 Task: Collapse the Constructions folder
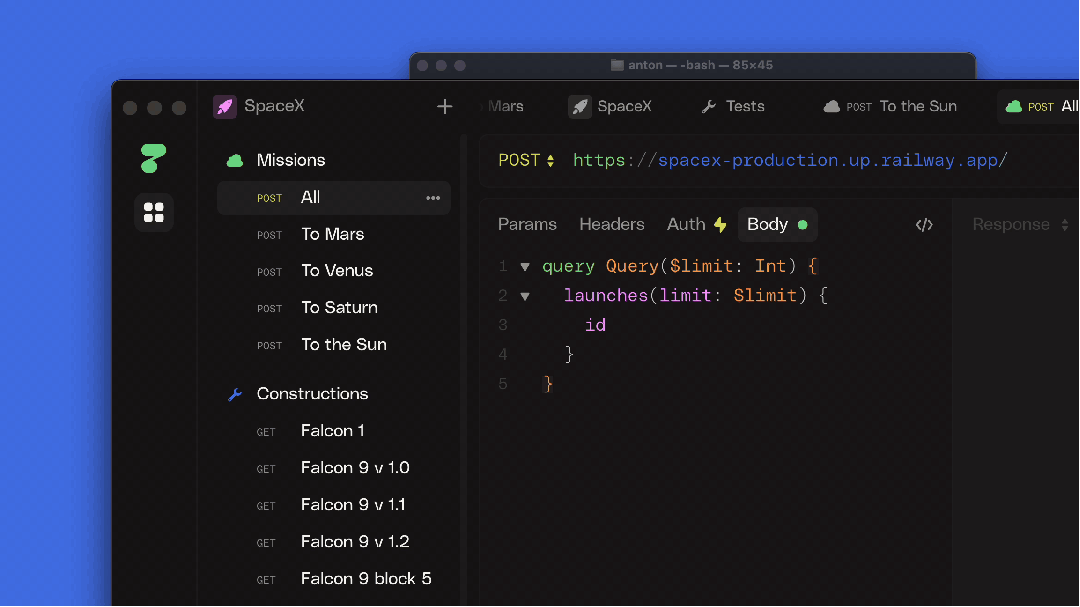(x=312, y=394)
